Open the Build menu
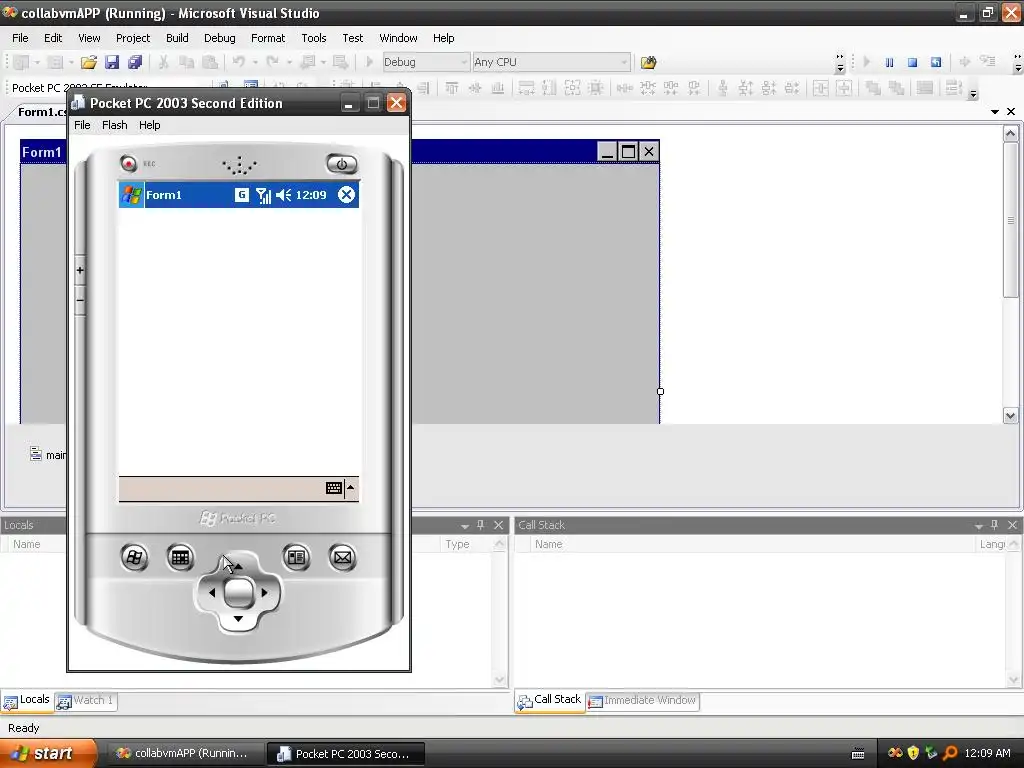1024x768 pixels. 177,38
